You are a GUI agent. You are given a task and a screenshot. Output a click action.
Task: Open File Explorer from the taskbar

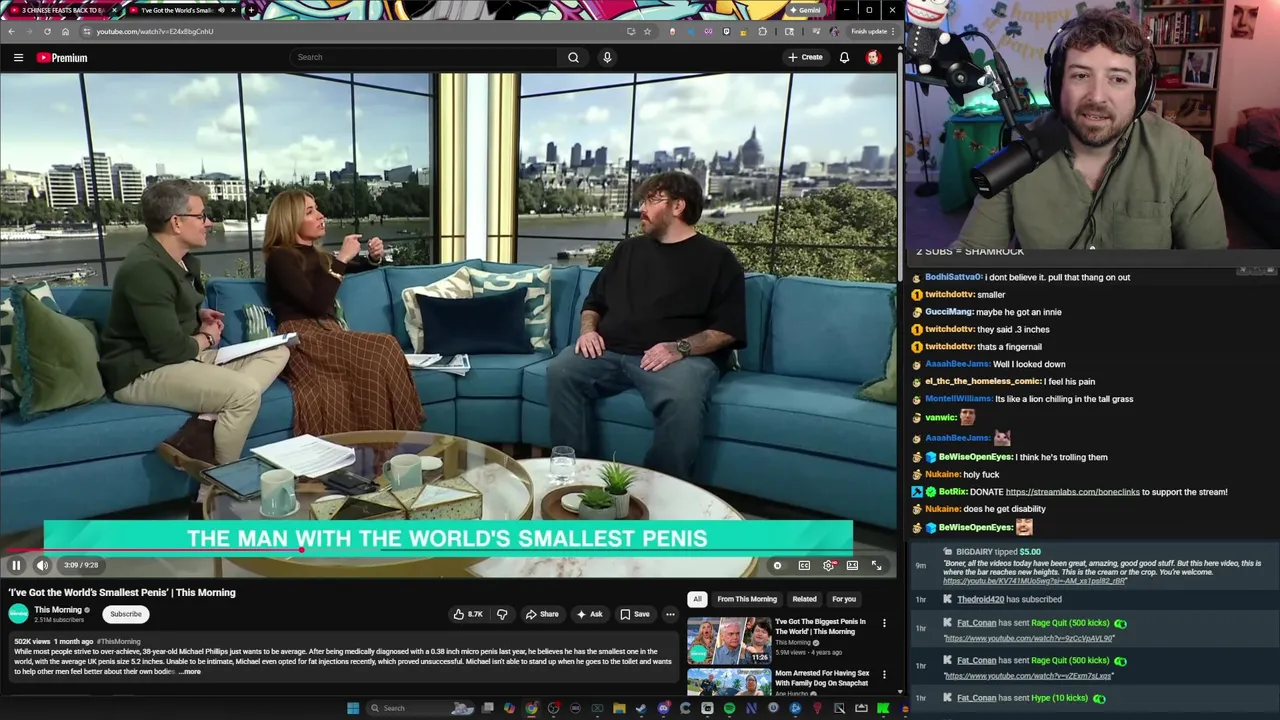pyautogui.click(x=619, y=708)
